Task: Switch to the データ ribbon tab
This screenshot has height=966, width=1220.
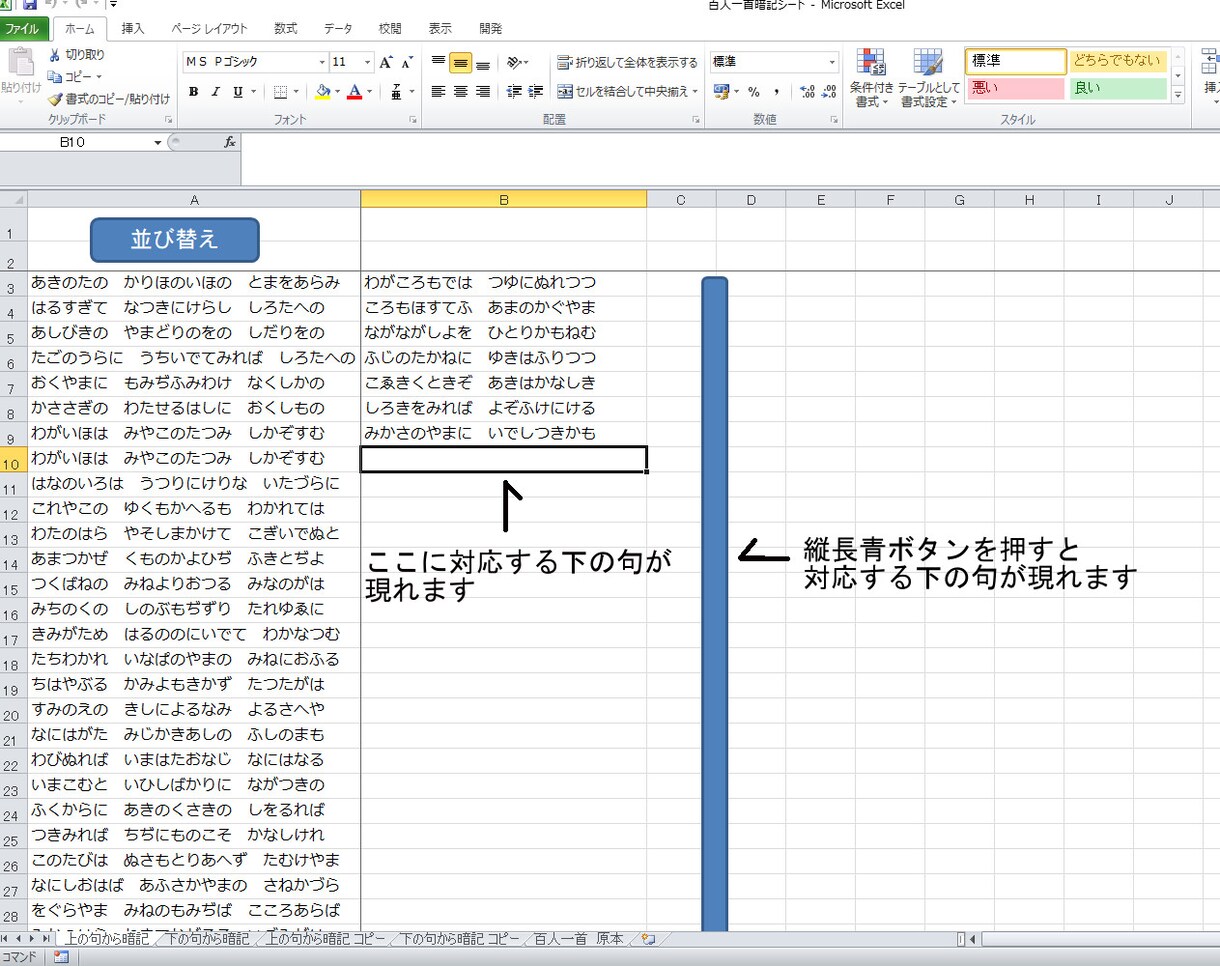Action: point(338,29)
